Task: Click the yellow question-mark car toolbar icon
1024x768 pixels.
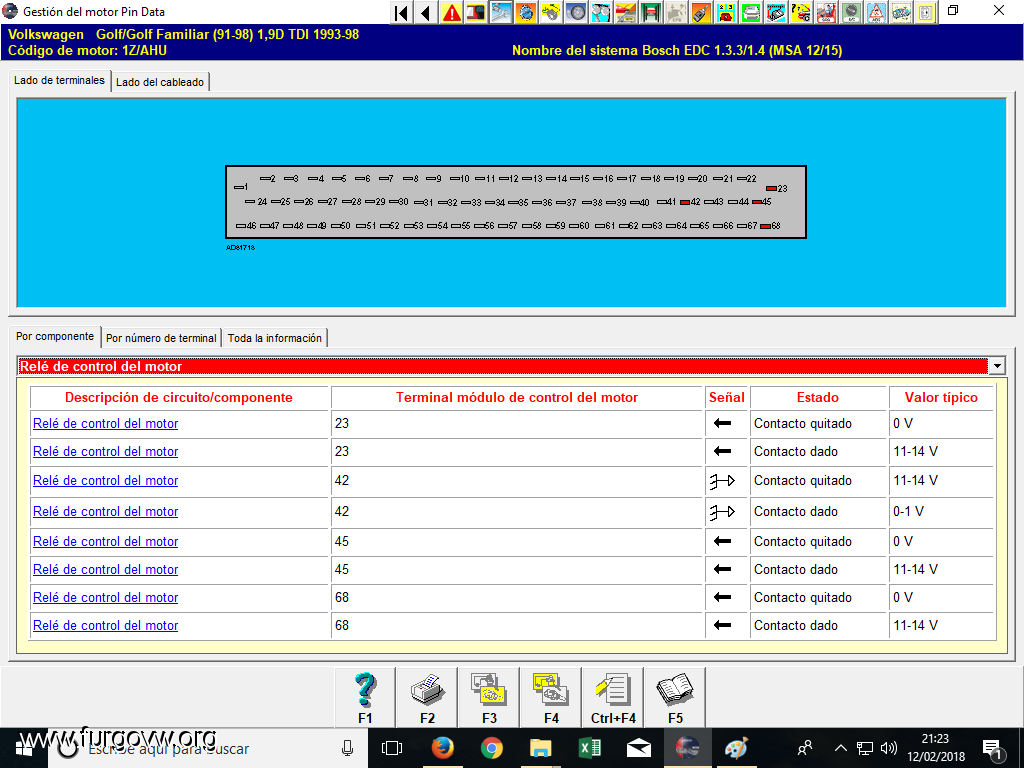Action: [x=801, y=12]
